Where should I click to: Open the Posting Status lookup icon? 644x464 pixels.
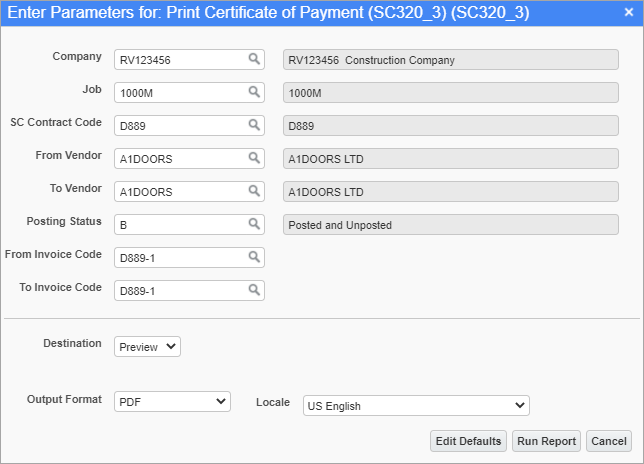coord(254,225)
